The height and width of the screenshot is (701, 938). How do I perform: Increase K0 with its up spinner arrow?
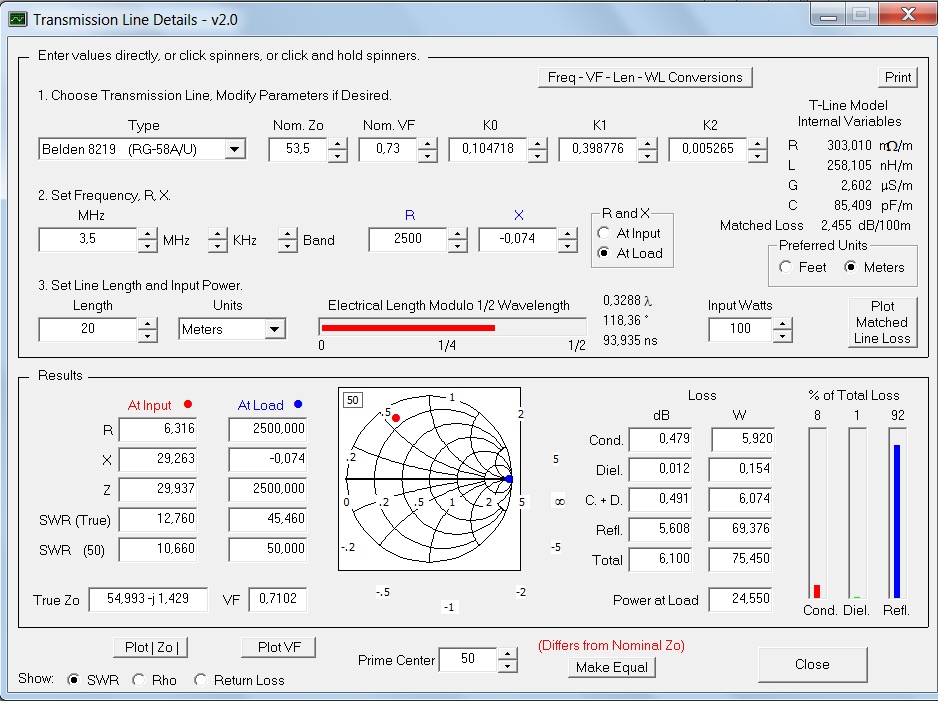pyautogui.click(x=537, y=144)
